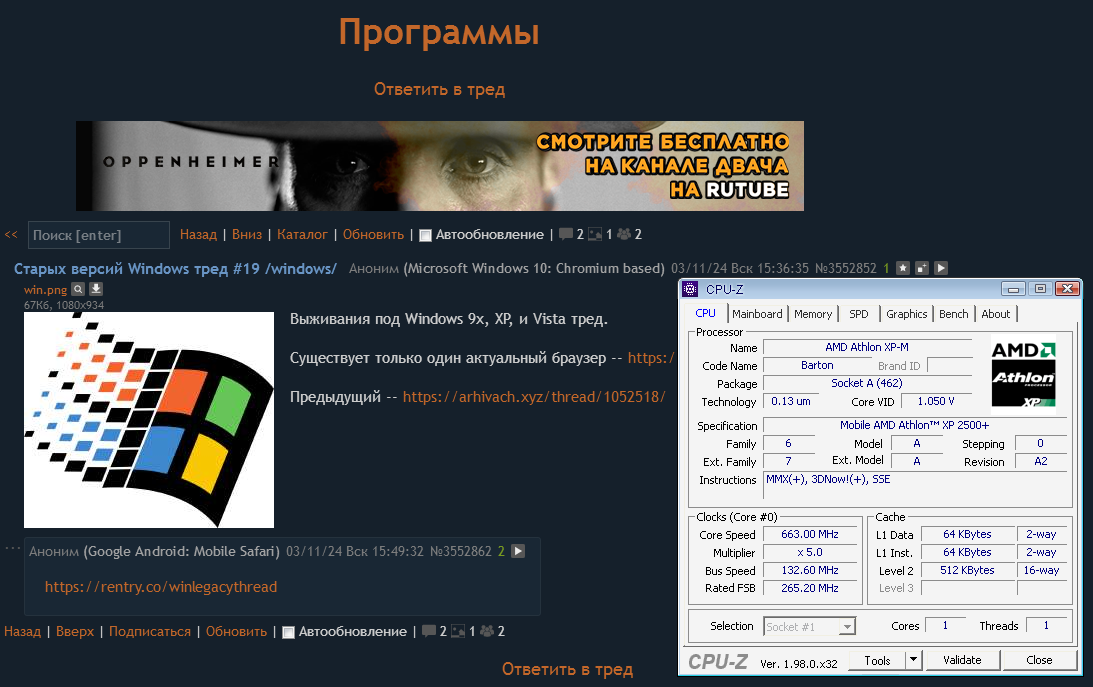Screen dimensions: 1093x687
Task: Click the thread title Старых версий Windows тред #19
Action: 175,269
